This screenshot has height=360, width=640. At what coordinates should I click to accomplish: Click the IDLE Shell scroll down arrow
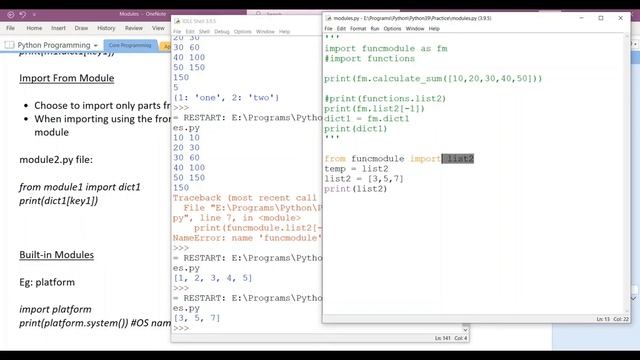465,329
